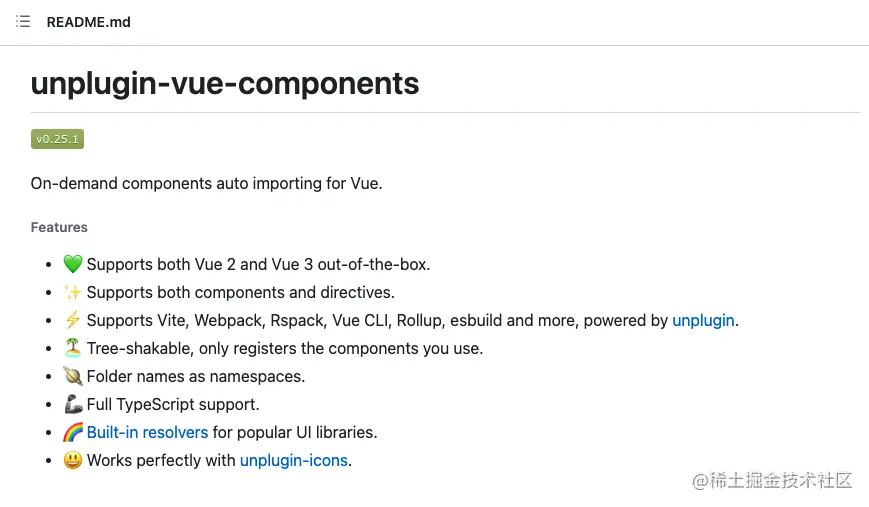Click the Features subheading
Image resolution: width=869 pixels, height=507 pixels.
59,227
